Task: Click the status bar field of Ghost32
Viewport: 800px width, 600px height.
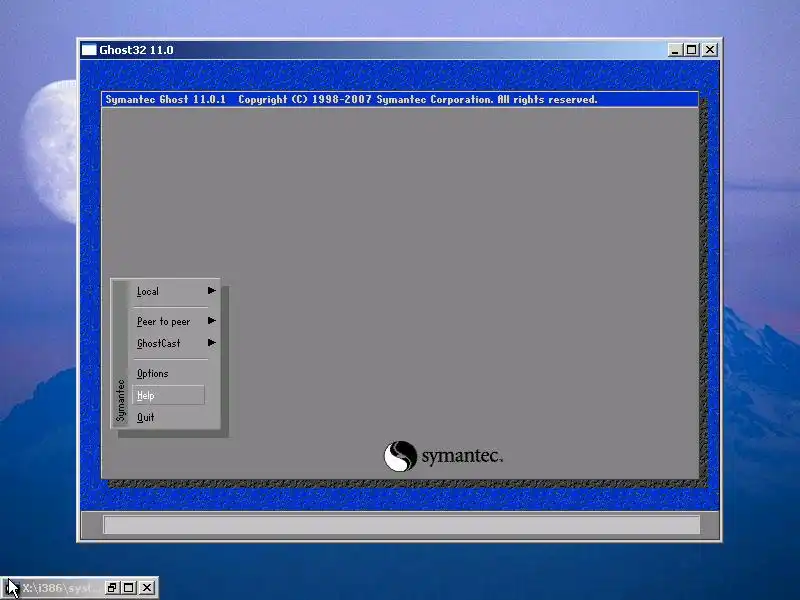Action: [x=402, y=524]
